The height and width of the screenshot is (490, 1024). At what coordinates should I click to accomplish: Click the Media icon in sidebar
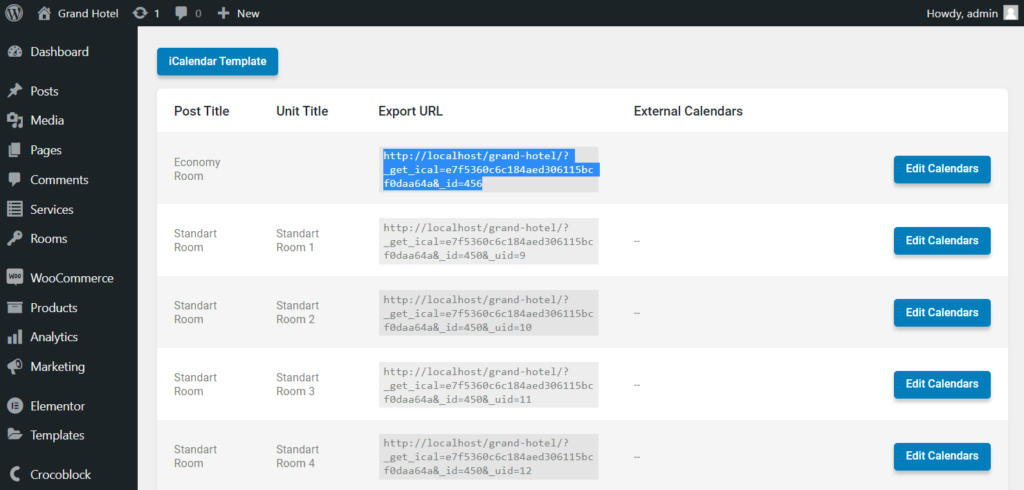(15, 120)
